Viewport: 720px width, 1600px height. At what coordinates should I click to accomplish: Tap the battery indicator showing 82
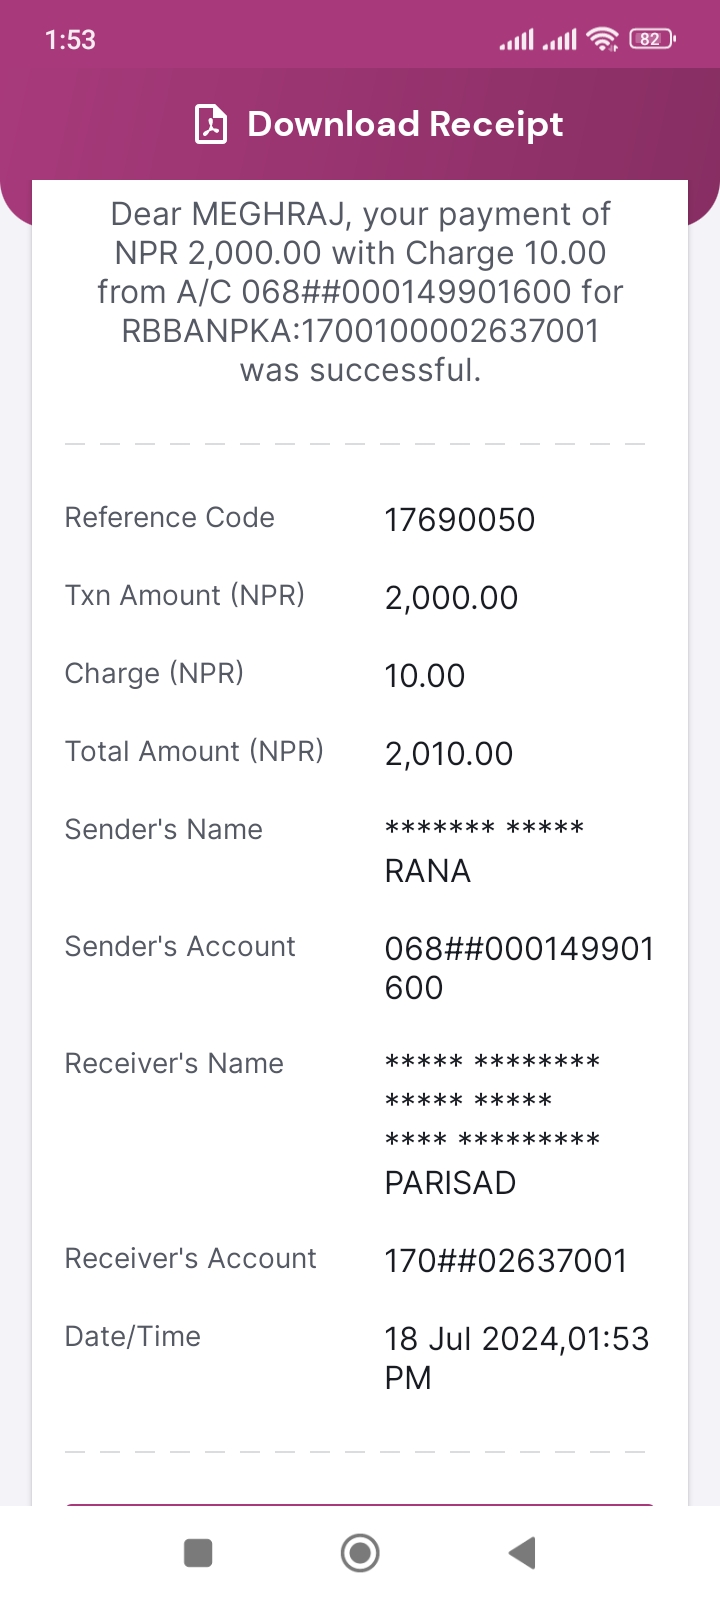coord(652,39)
